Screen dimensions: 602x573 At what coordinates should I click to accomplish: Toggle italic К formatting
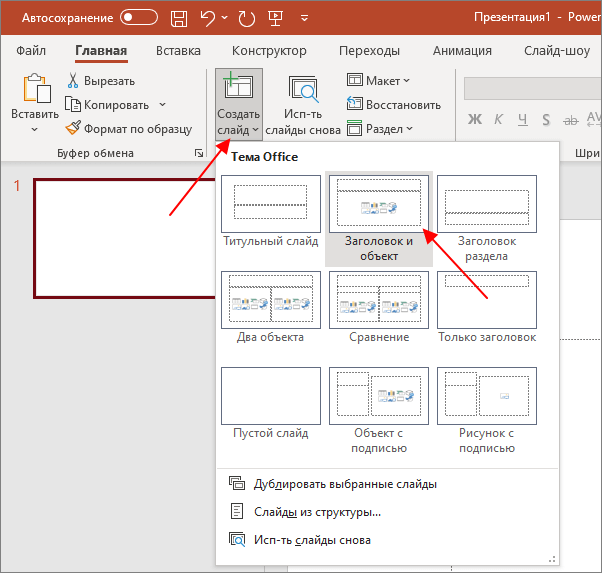[498, 119]
